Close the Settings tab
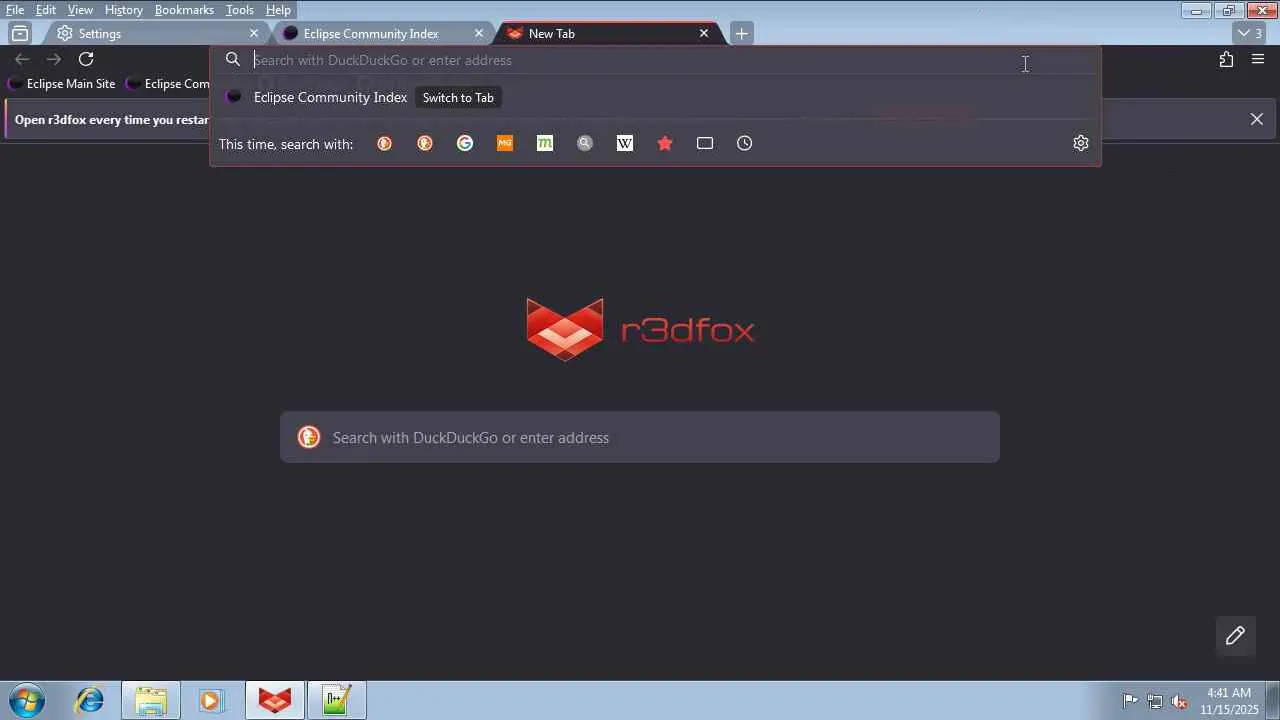 pyautogui.click(x=254, y=33)
